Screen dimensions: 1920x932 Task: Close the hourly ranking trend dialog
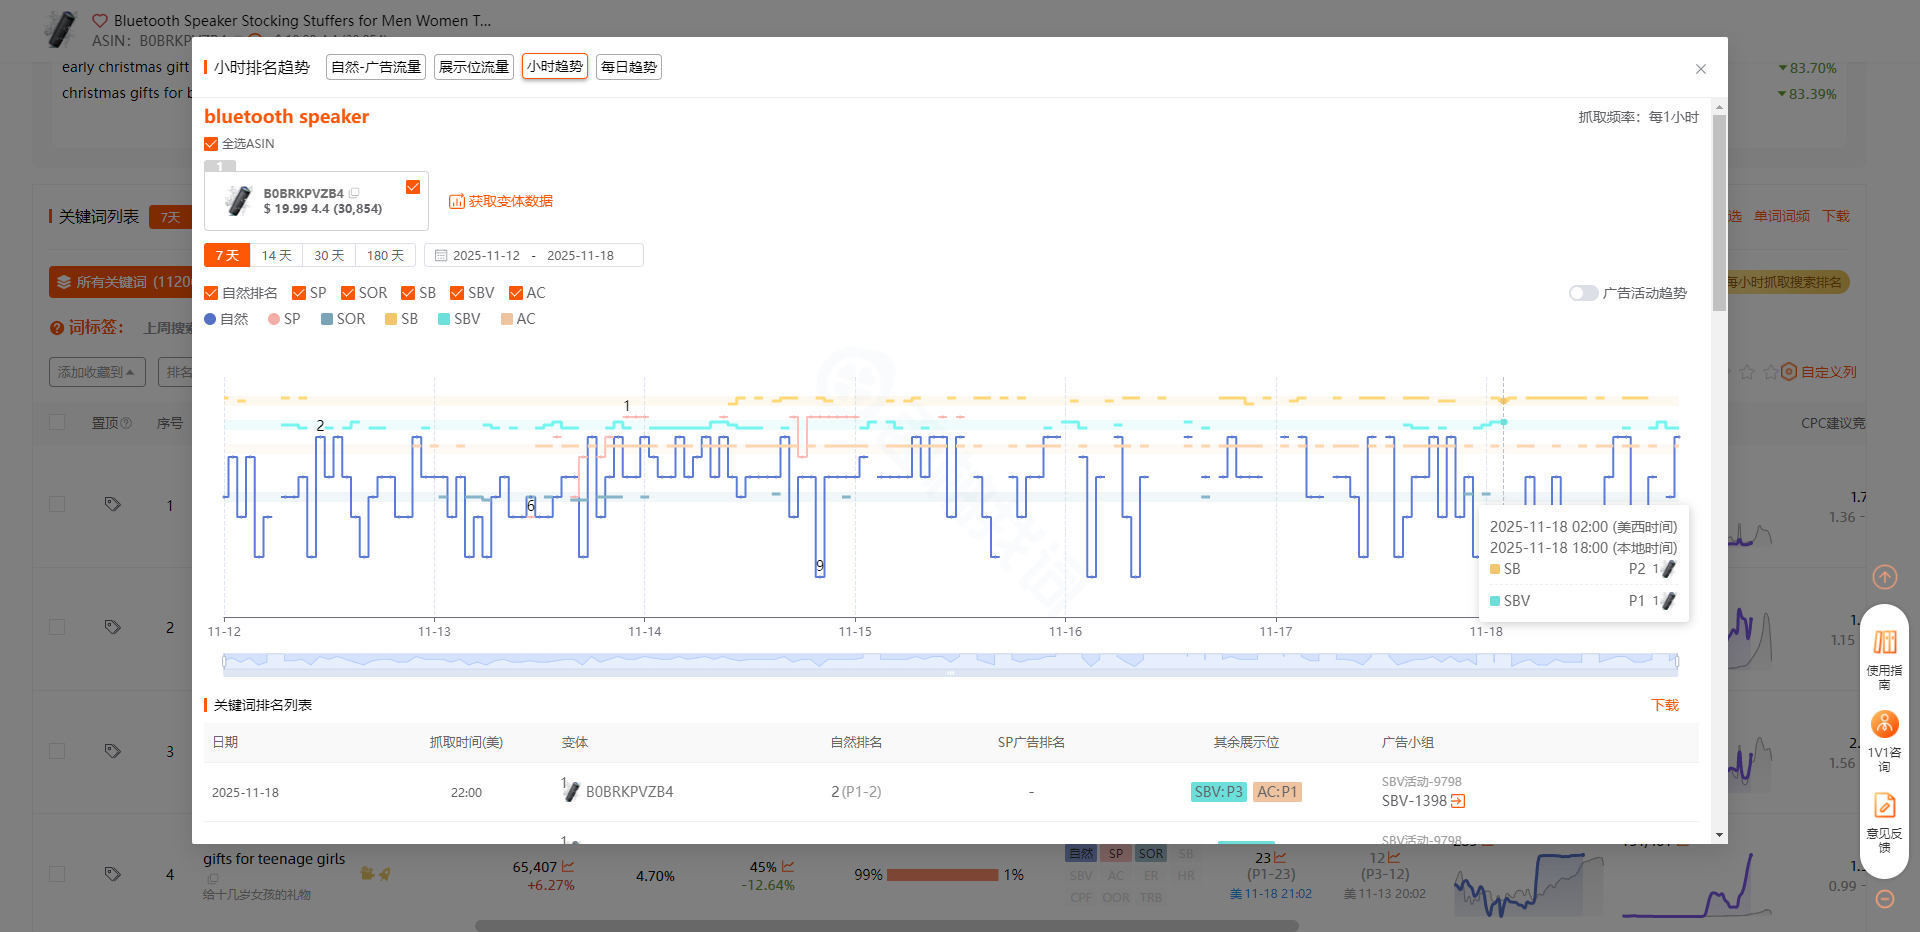click(1700, 69)
